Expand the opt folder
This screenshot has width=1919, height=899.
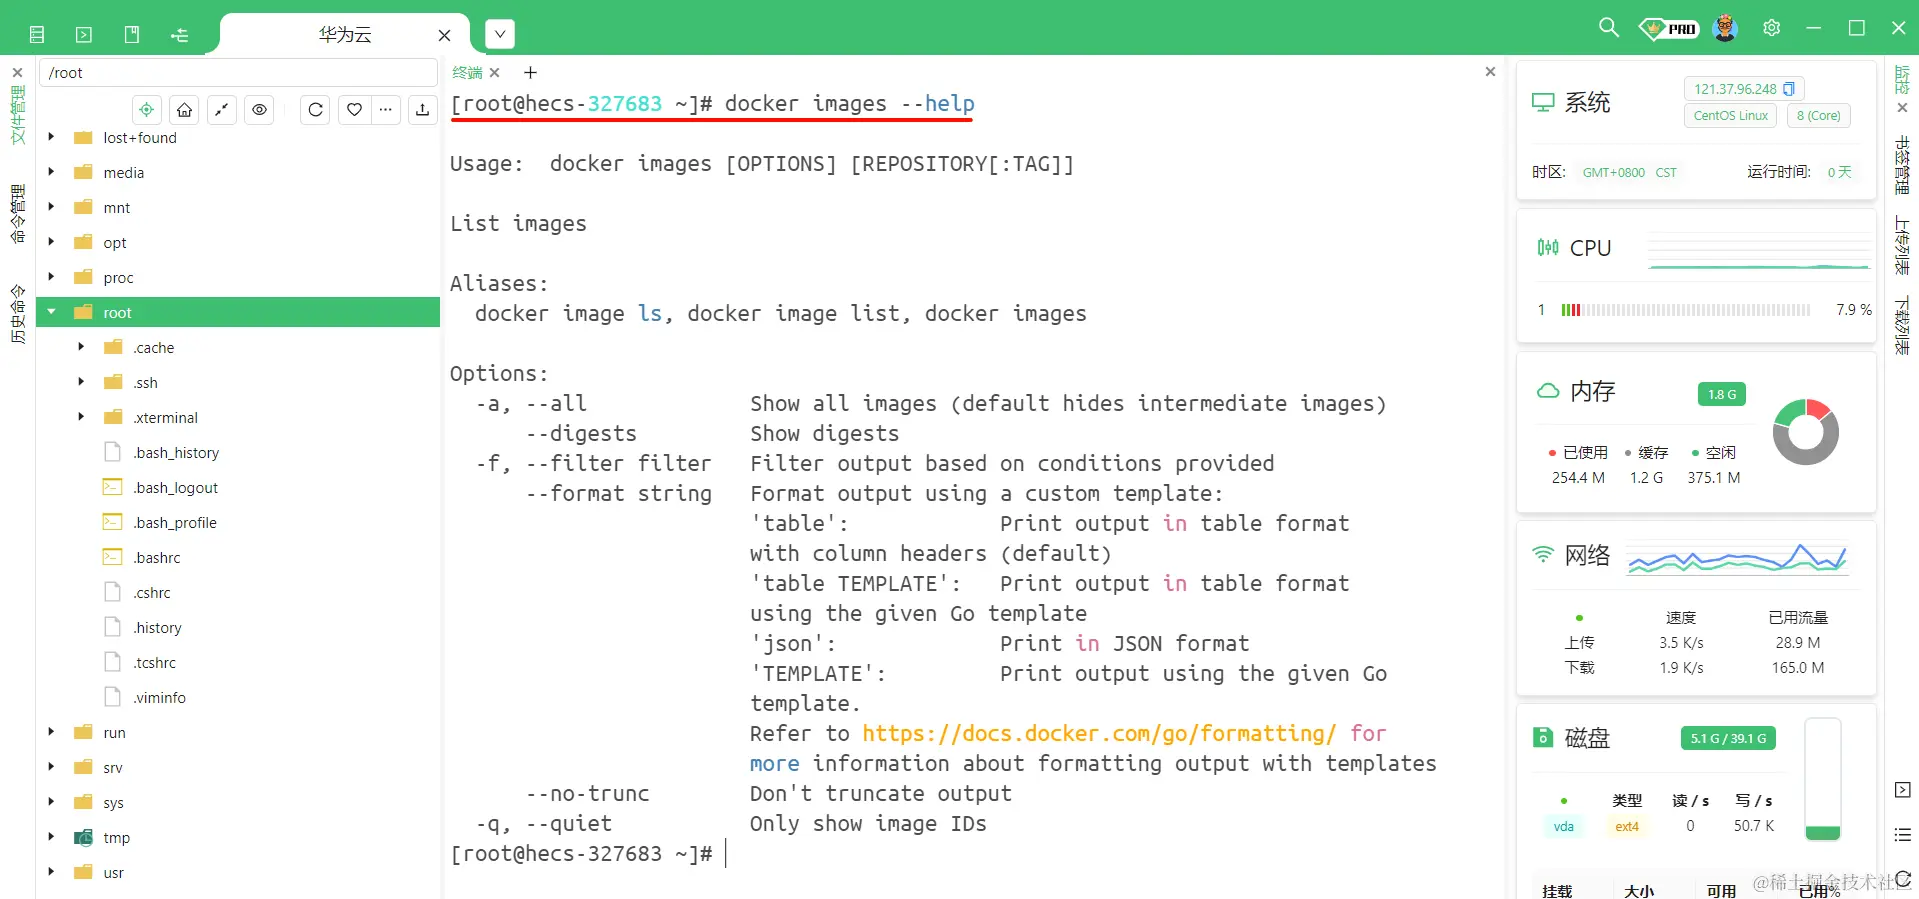51,243
